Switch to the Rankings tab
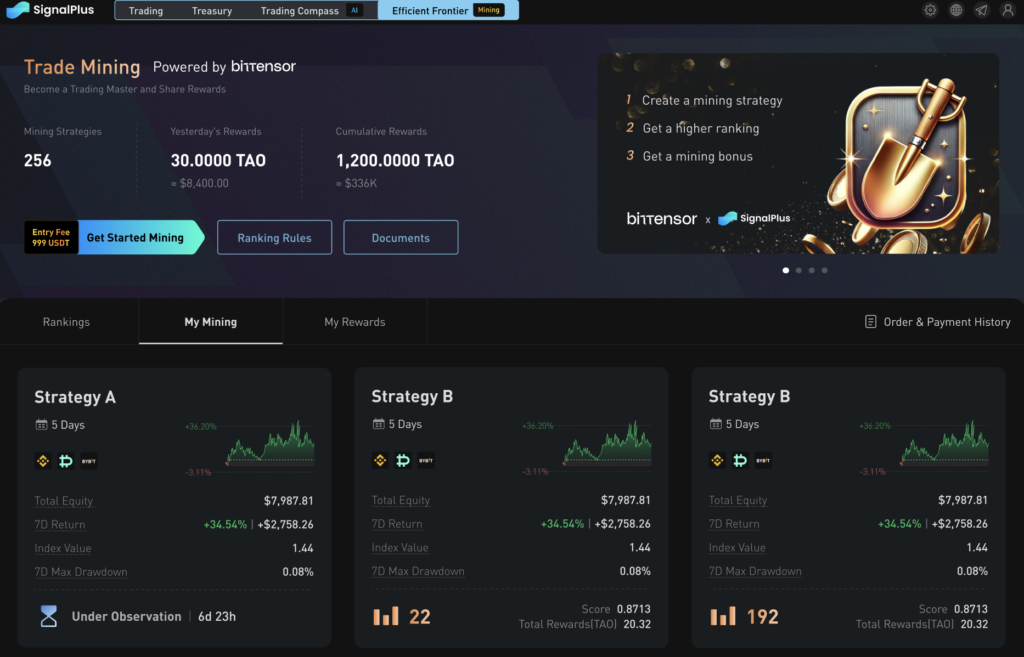The height and width of the screenshot is (657, 1024). (66, 322)
